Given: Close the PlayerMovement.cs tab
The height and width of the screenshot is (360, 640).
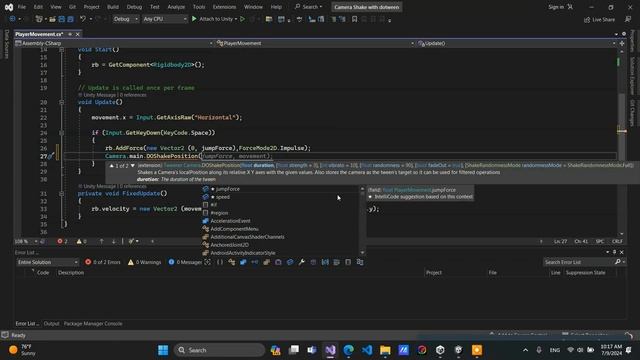Looking at the screenshot, I should coord(78,34).
